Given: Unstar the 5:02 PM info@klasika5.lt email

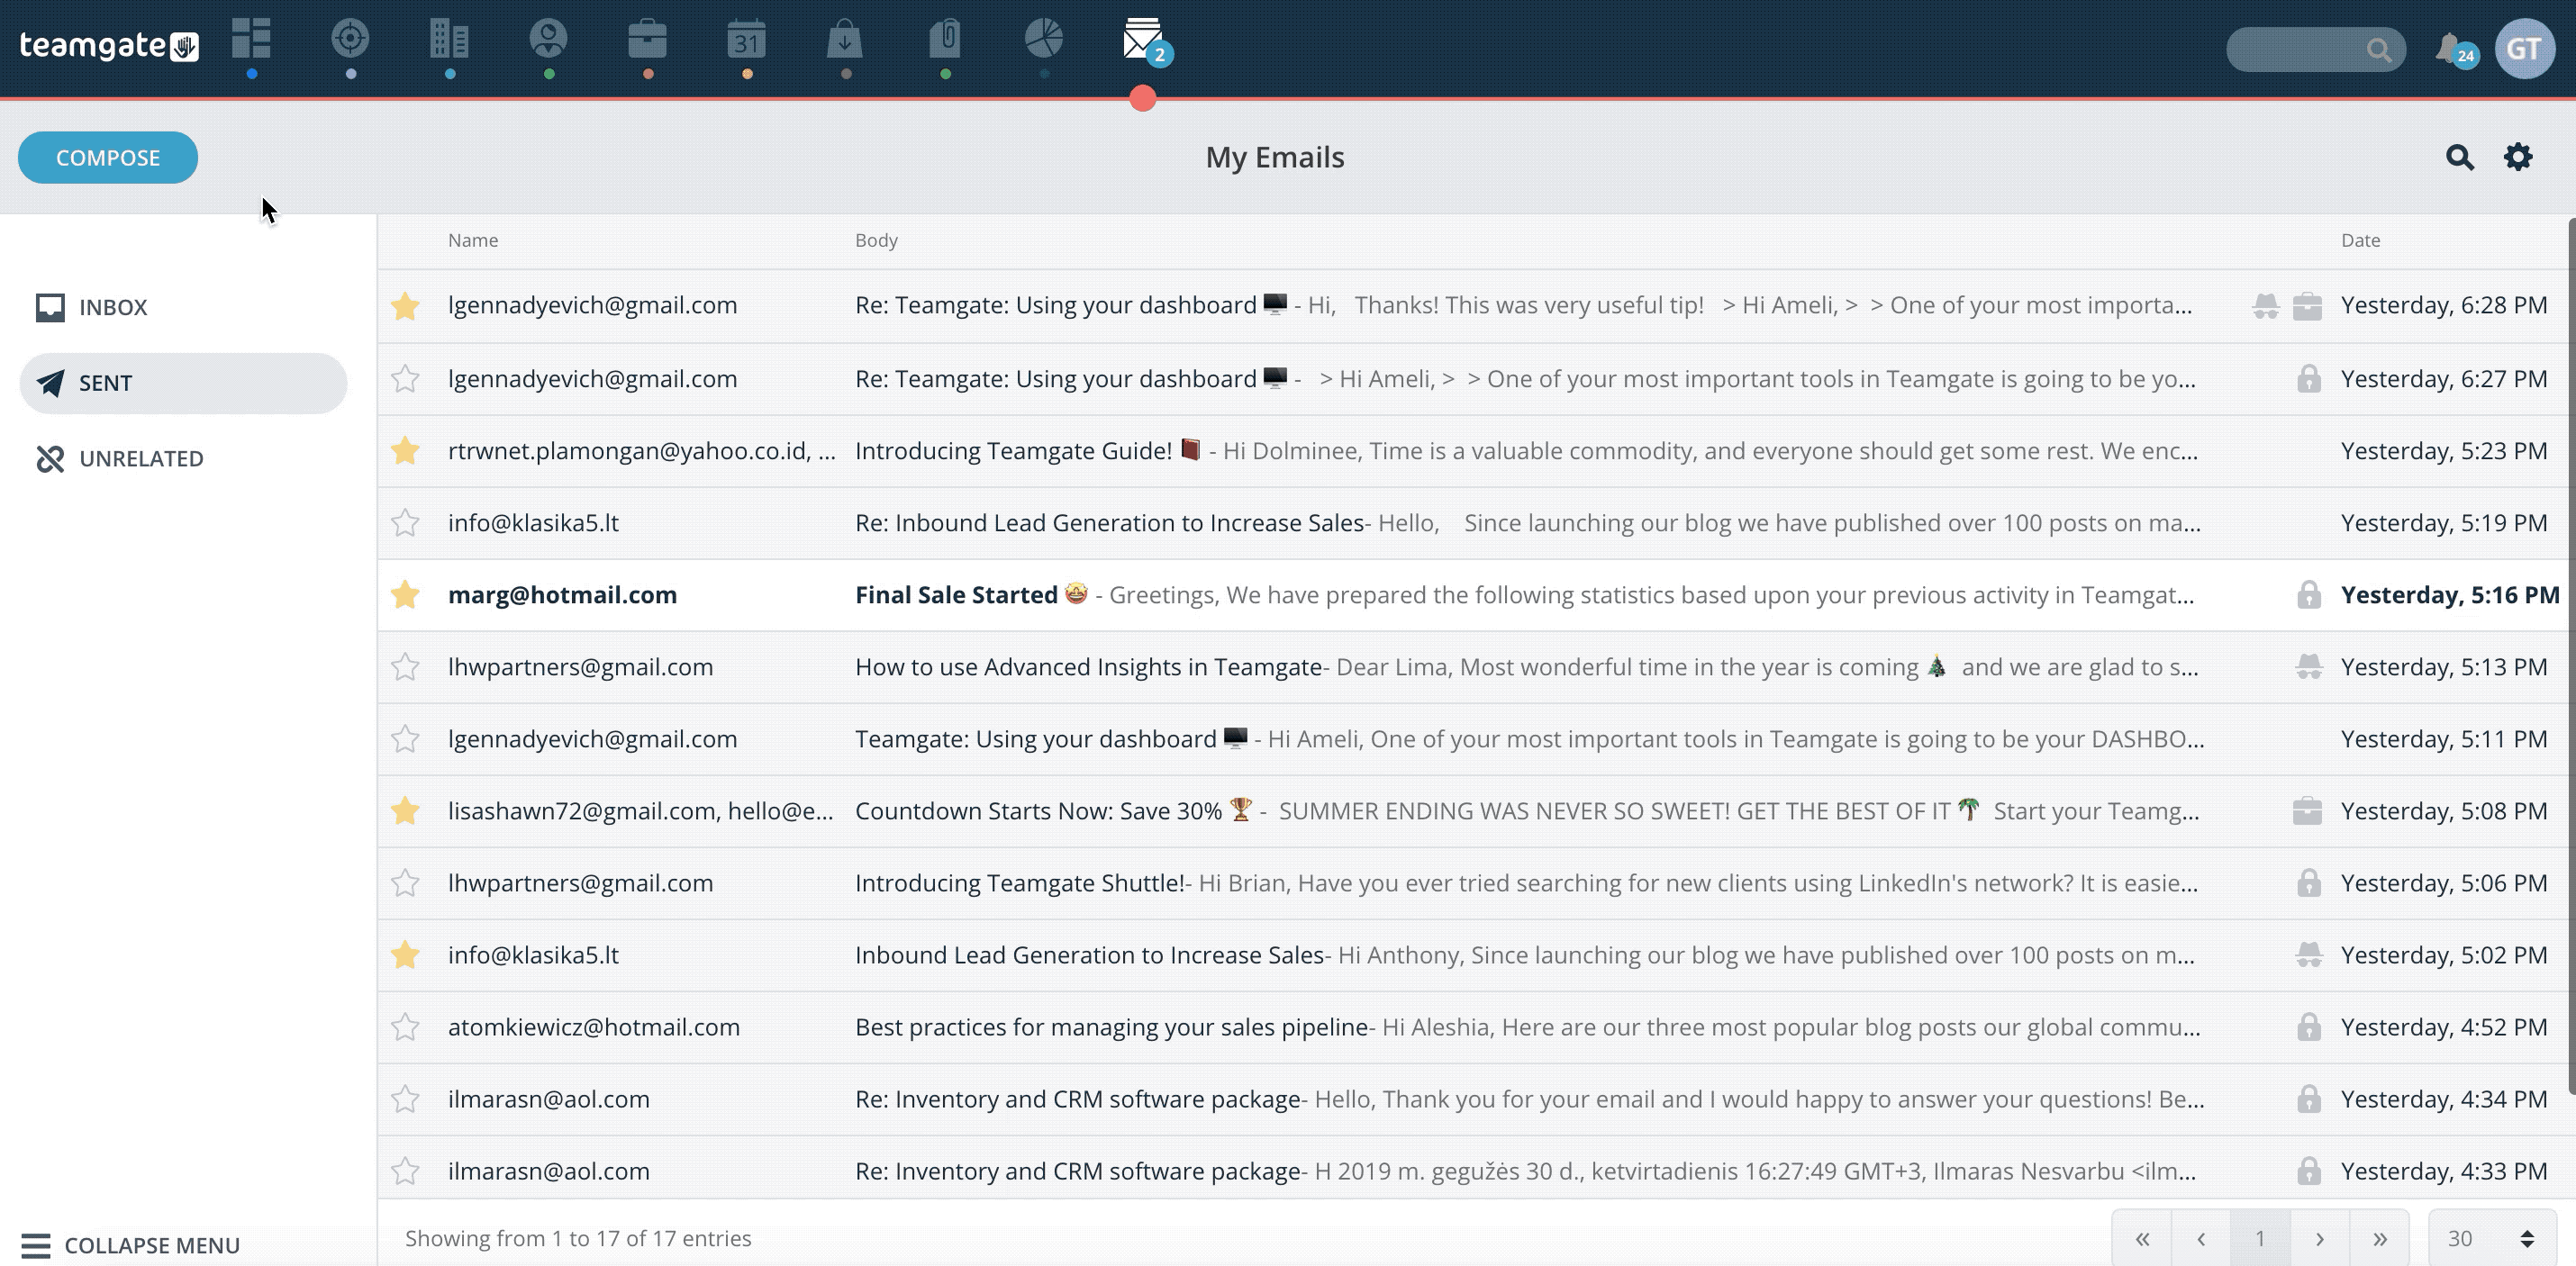Looking at the screenshot, I should (405, 955).
